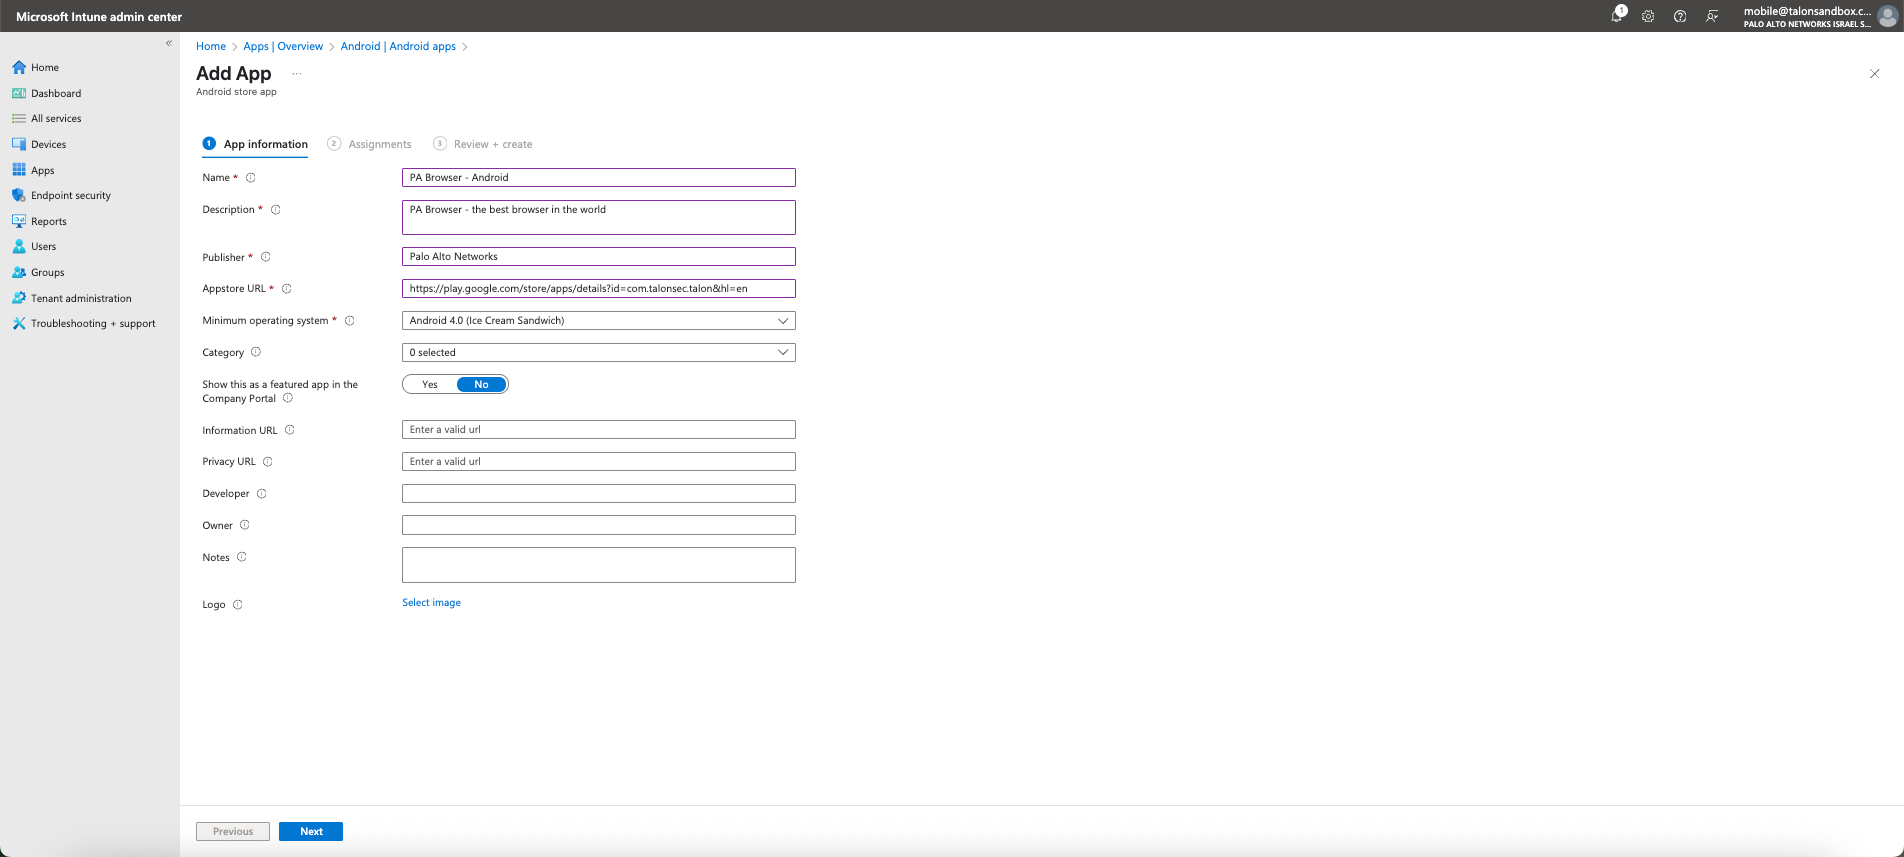Click the Tenant administration icon
This screenshot has width=1904, height=857.
pos(19,298)
